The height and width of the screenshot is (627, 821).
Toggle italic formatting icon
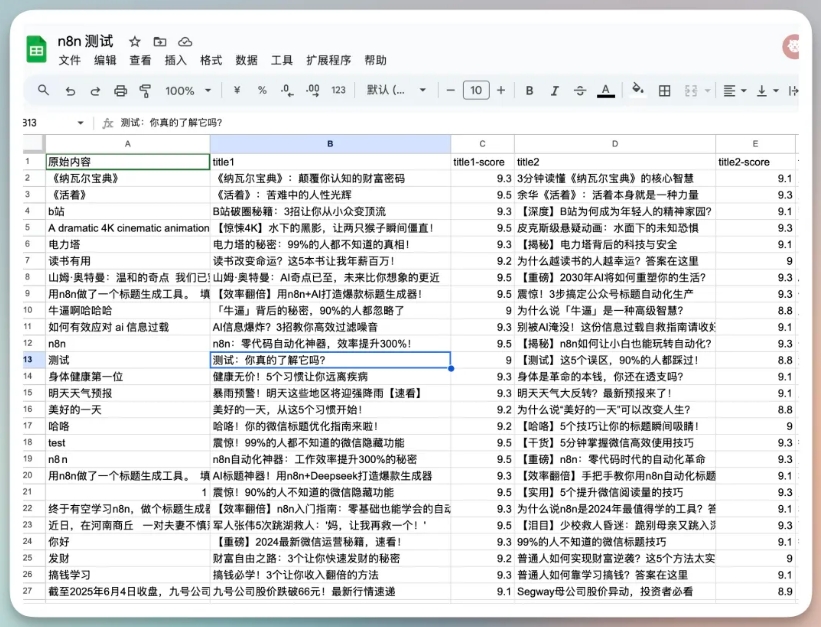(554, 91)
